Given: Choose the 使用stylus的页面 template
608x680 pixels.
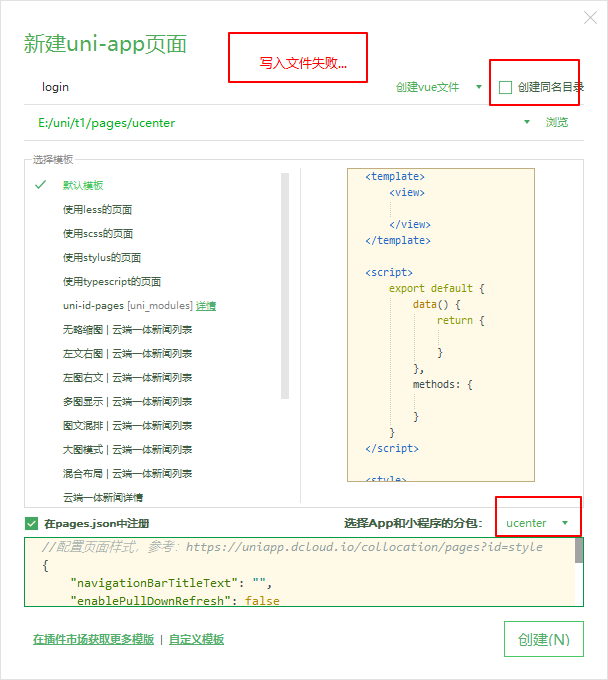Looking at the screenshot, I should click(102, 258).
